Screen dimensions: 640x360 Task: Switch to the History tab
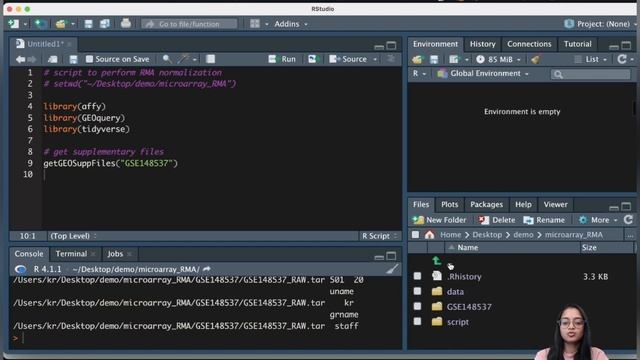pyautogui.click(x=482, y=44)
